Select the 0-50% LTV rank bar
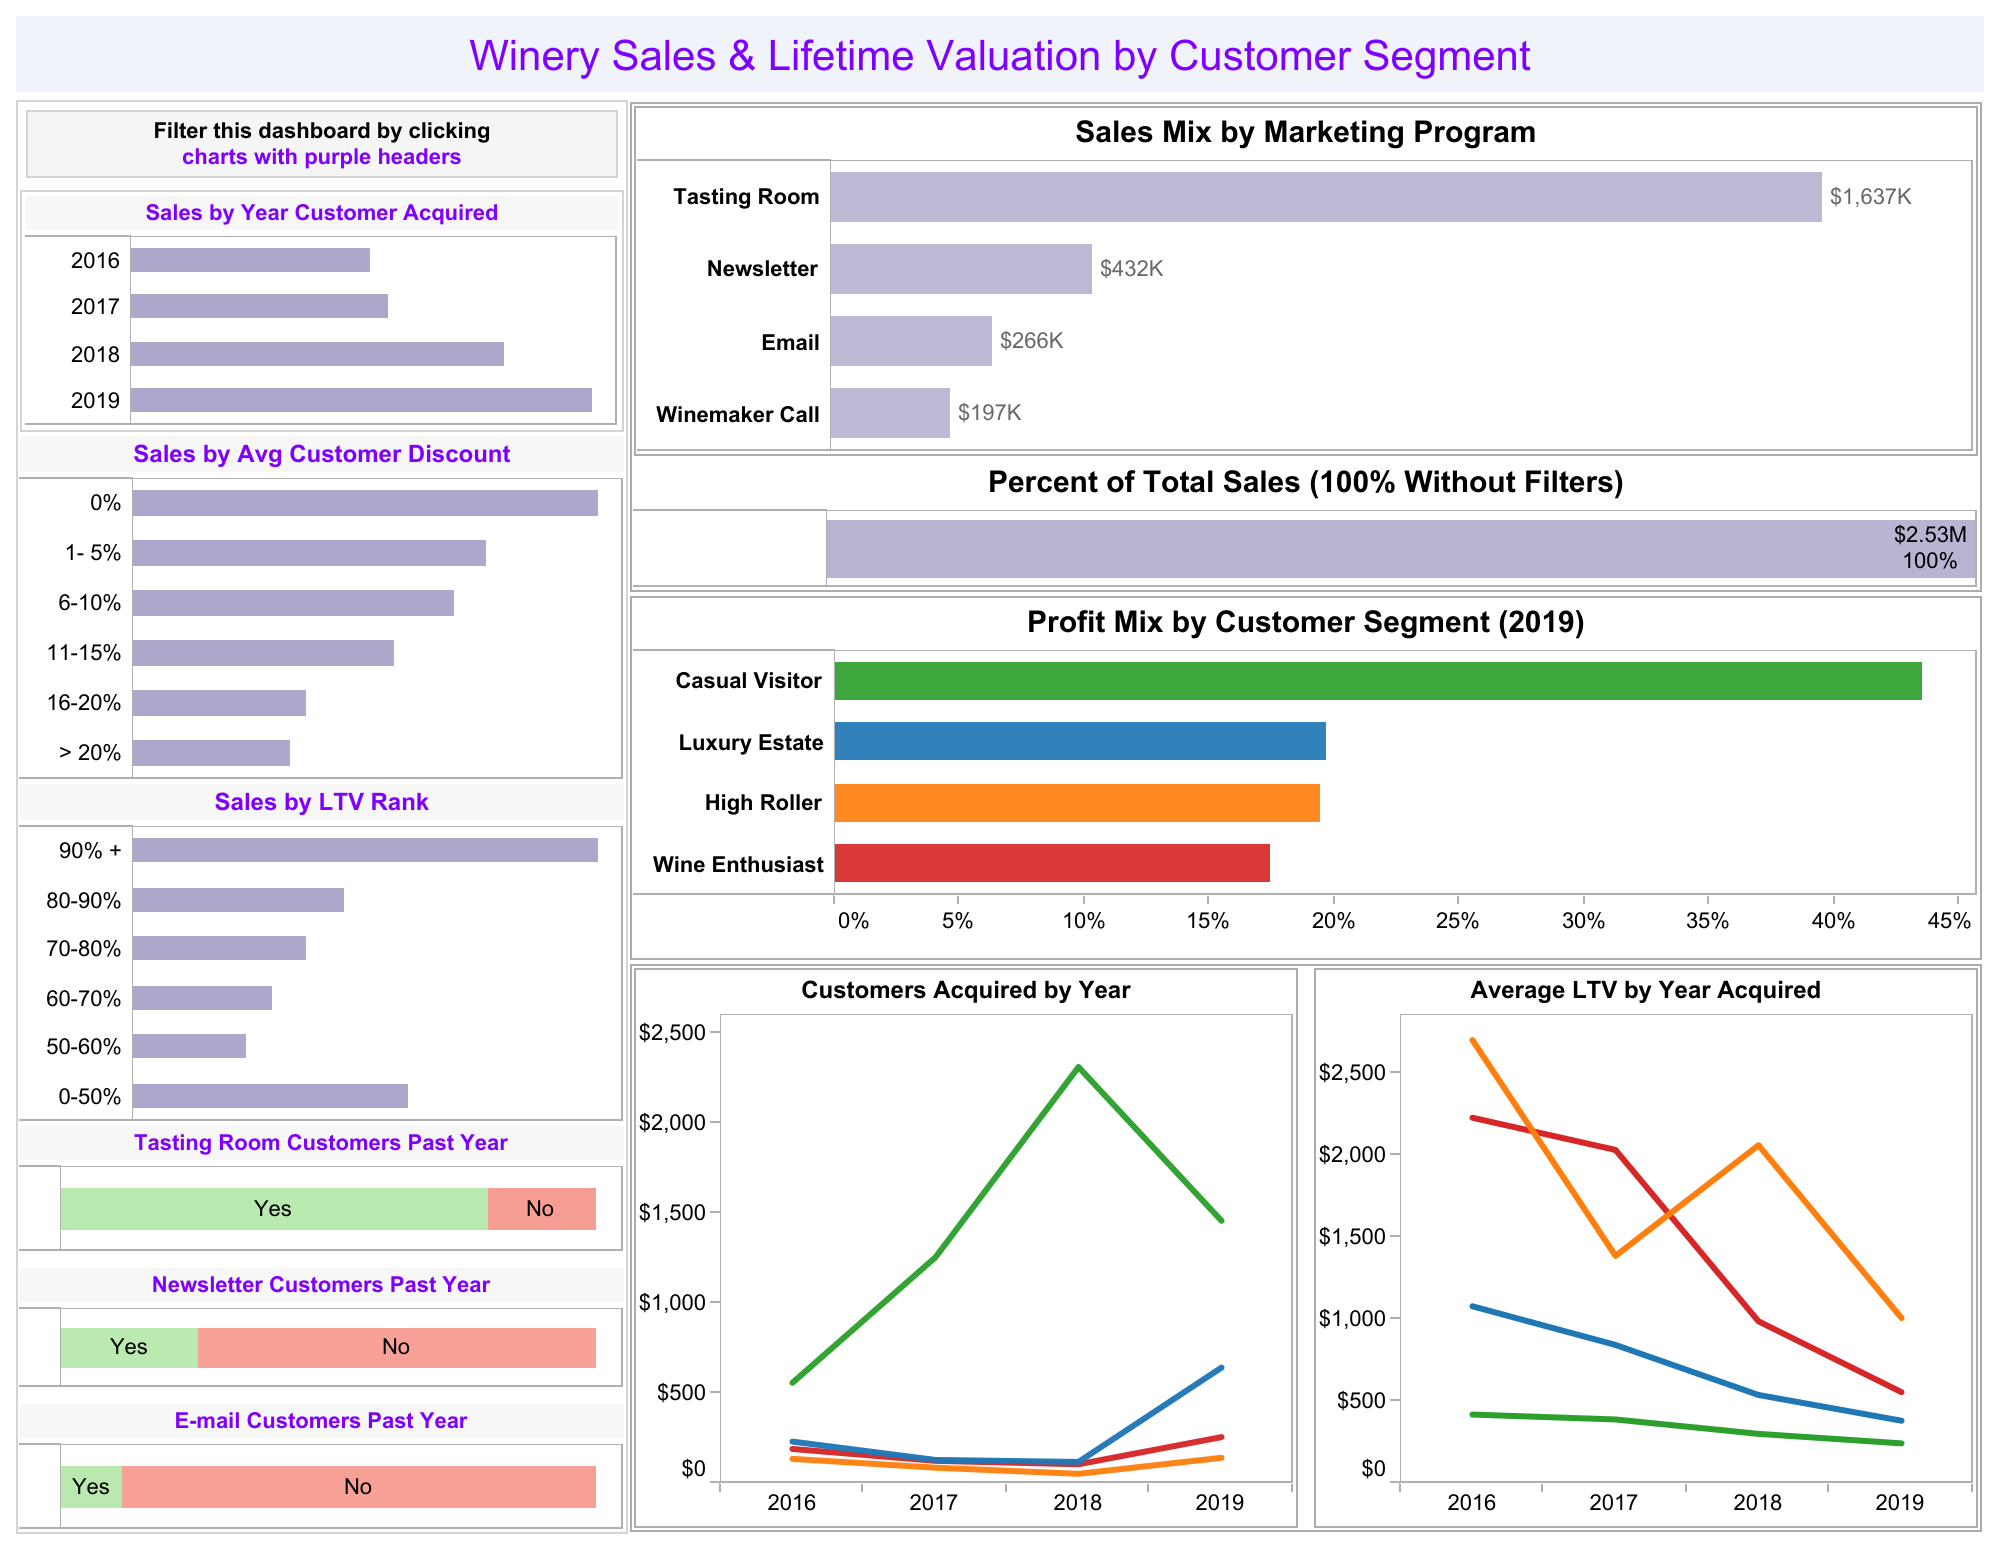Viewport: 1998px width, 1548px height. click(x=270, y=1096)
